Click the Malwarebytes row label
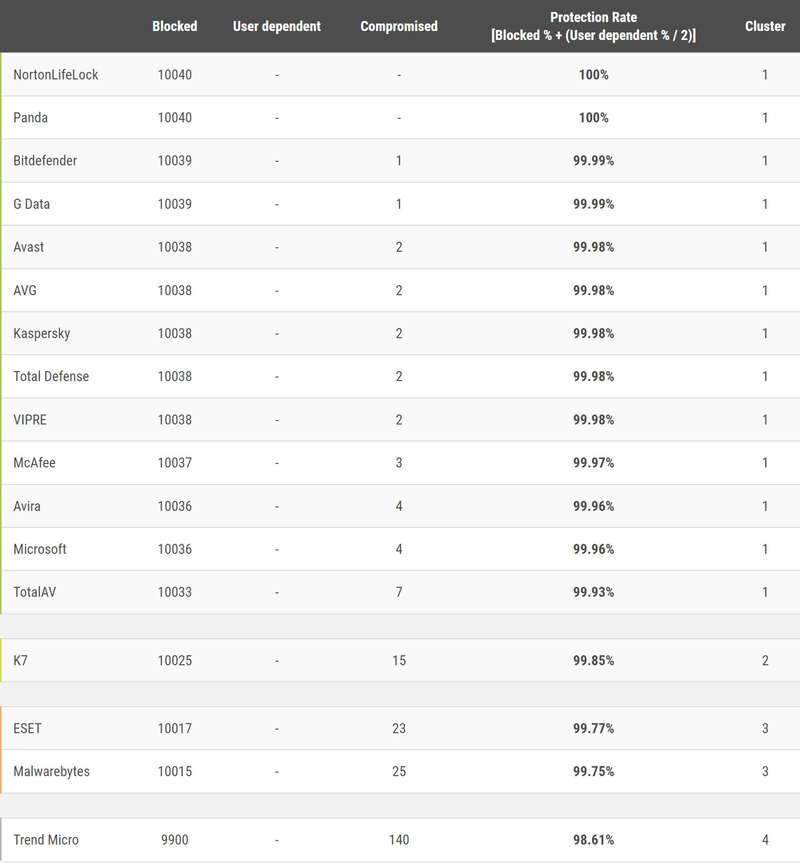Image resolution: width=800 pixels, height=863 pixels. tap(52, 771)
